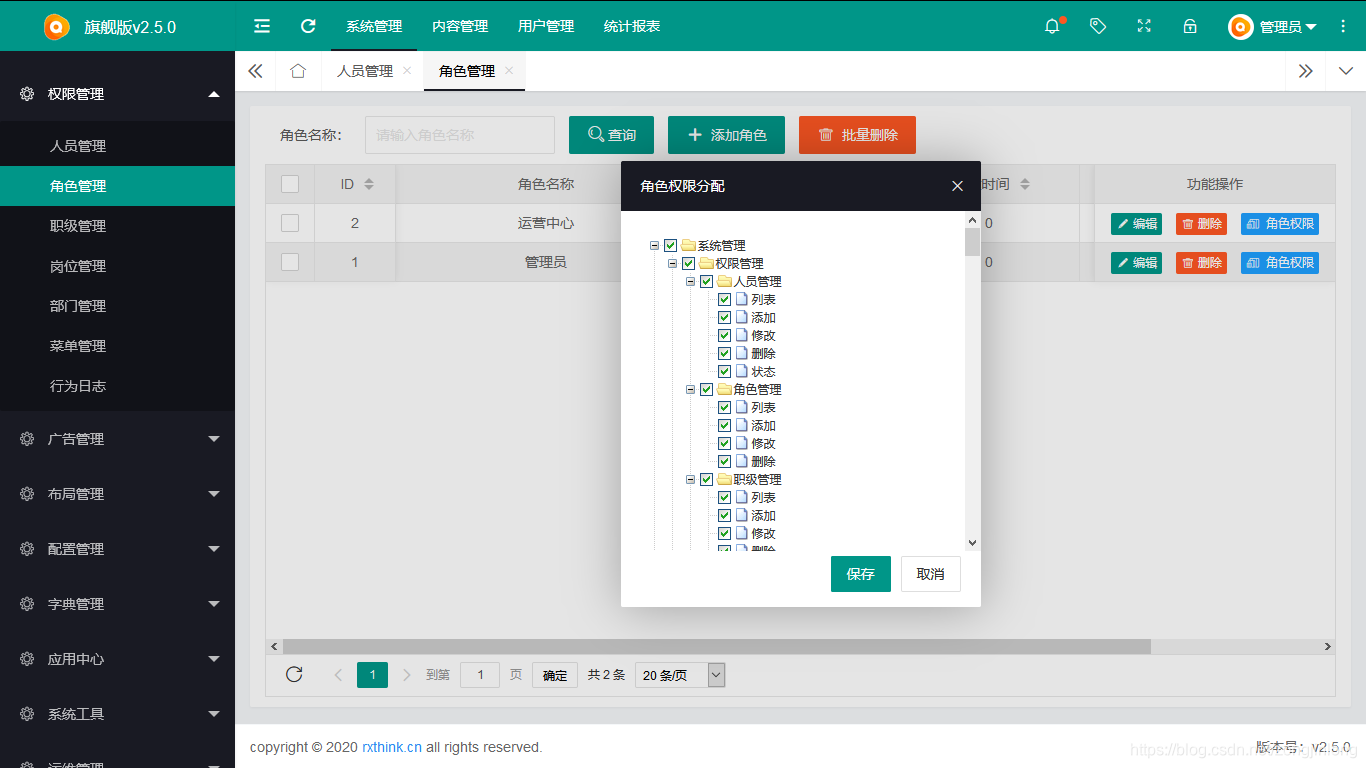Open the 内容管理 top menu
This screenshot has height=768, width=1366.
pyautogui.click(x=460, y=26)
